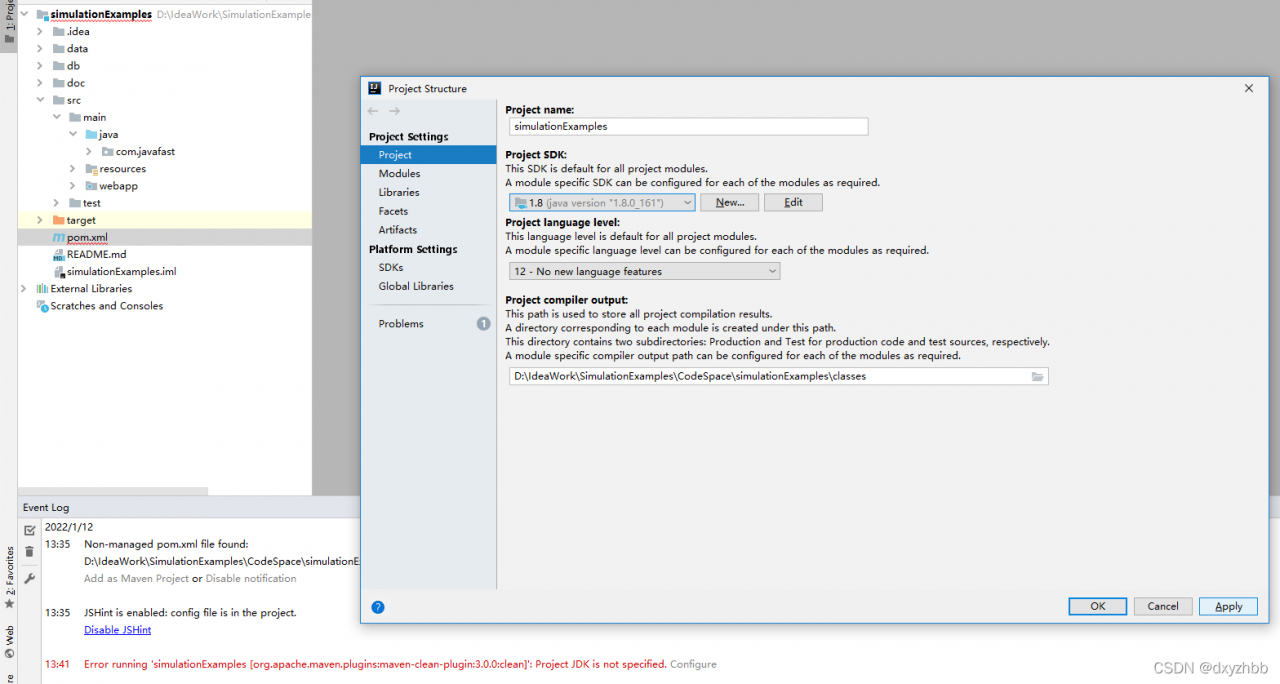Open the Favorites tool window tab

tap(9, 577)
